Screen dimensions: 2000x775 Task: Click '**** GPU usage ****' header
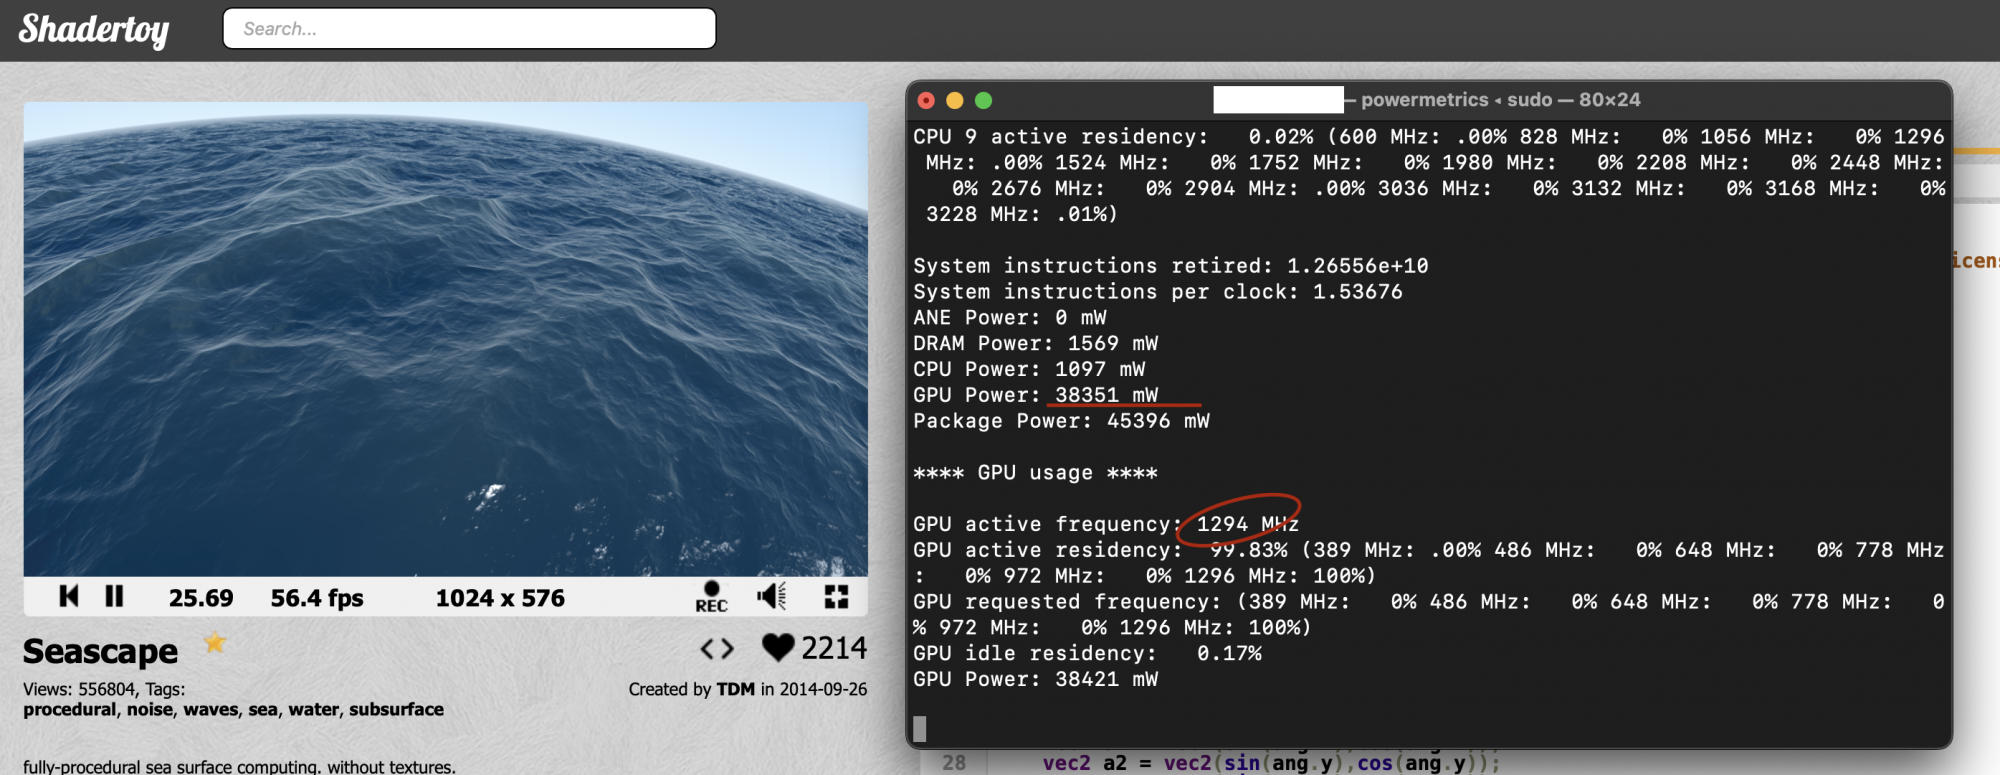pyautogui.click(x=1035, y=473)
